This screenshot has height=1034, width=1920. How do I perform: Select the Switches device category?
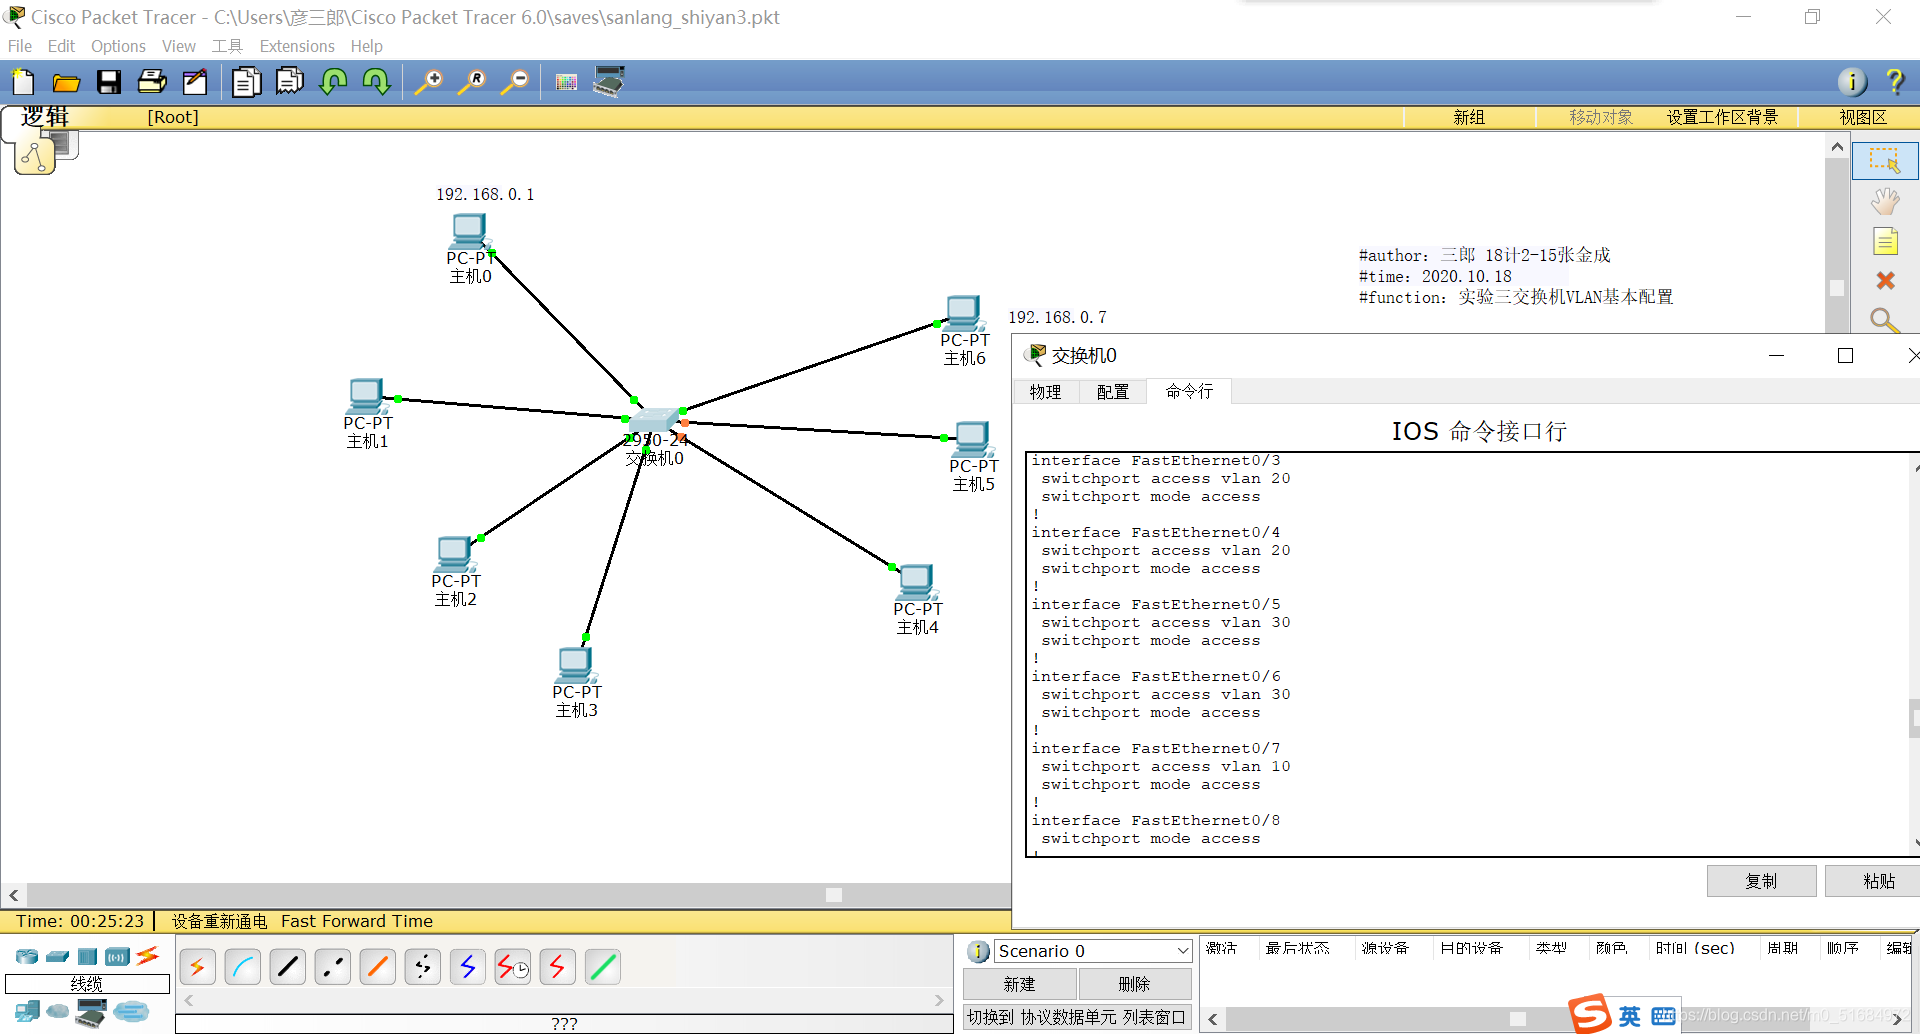coord(58,957)
